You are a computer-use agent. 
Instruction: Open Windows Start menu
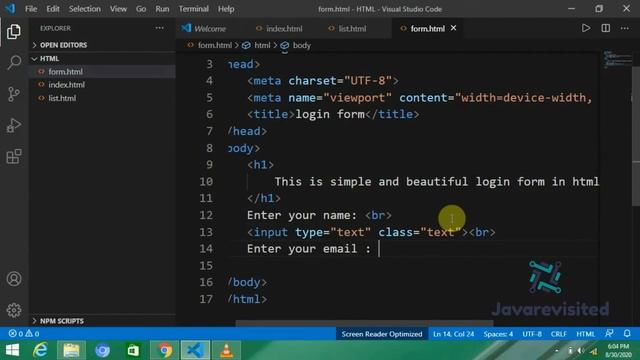pos(12,350)
